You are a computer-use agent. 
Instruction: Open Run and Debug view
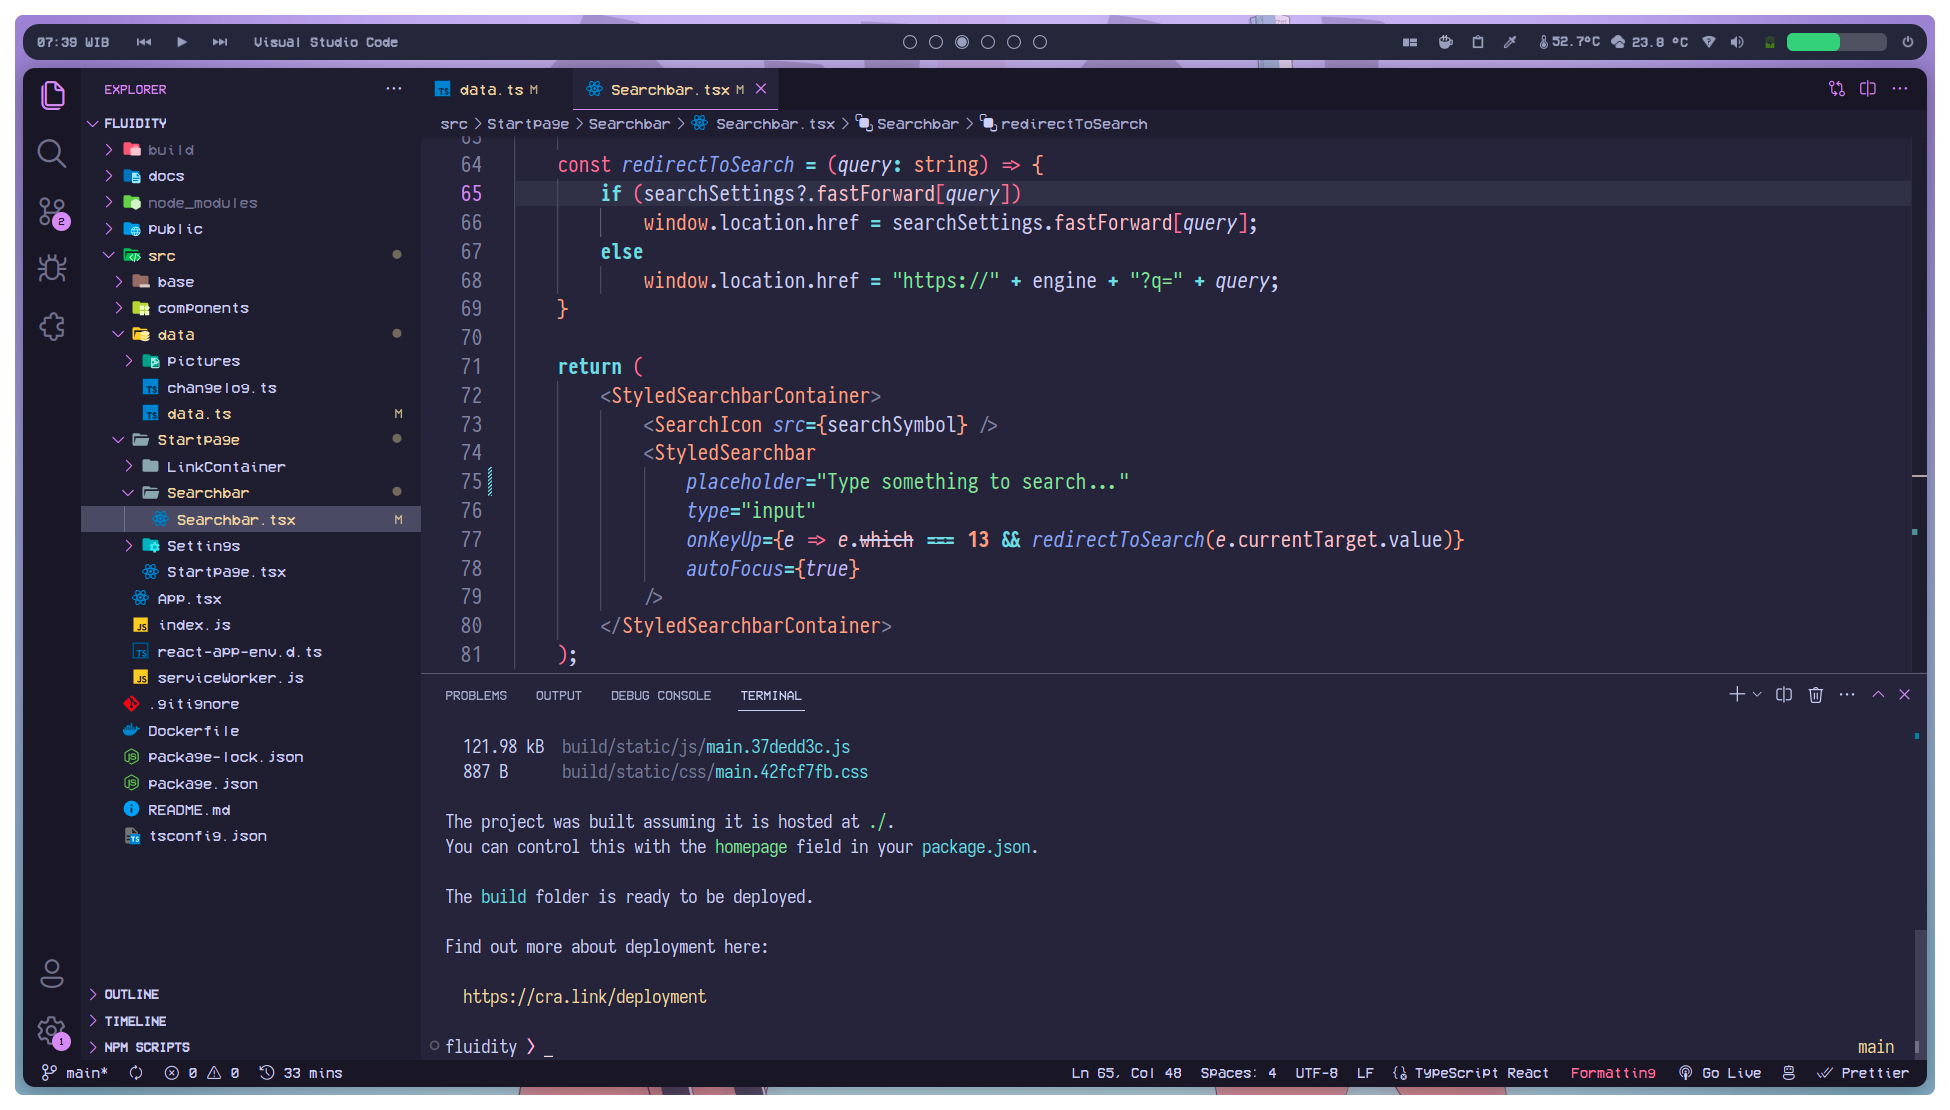52,268
